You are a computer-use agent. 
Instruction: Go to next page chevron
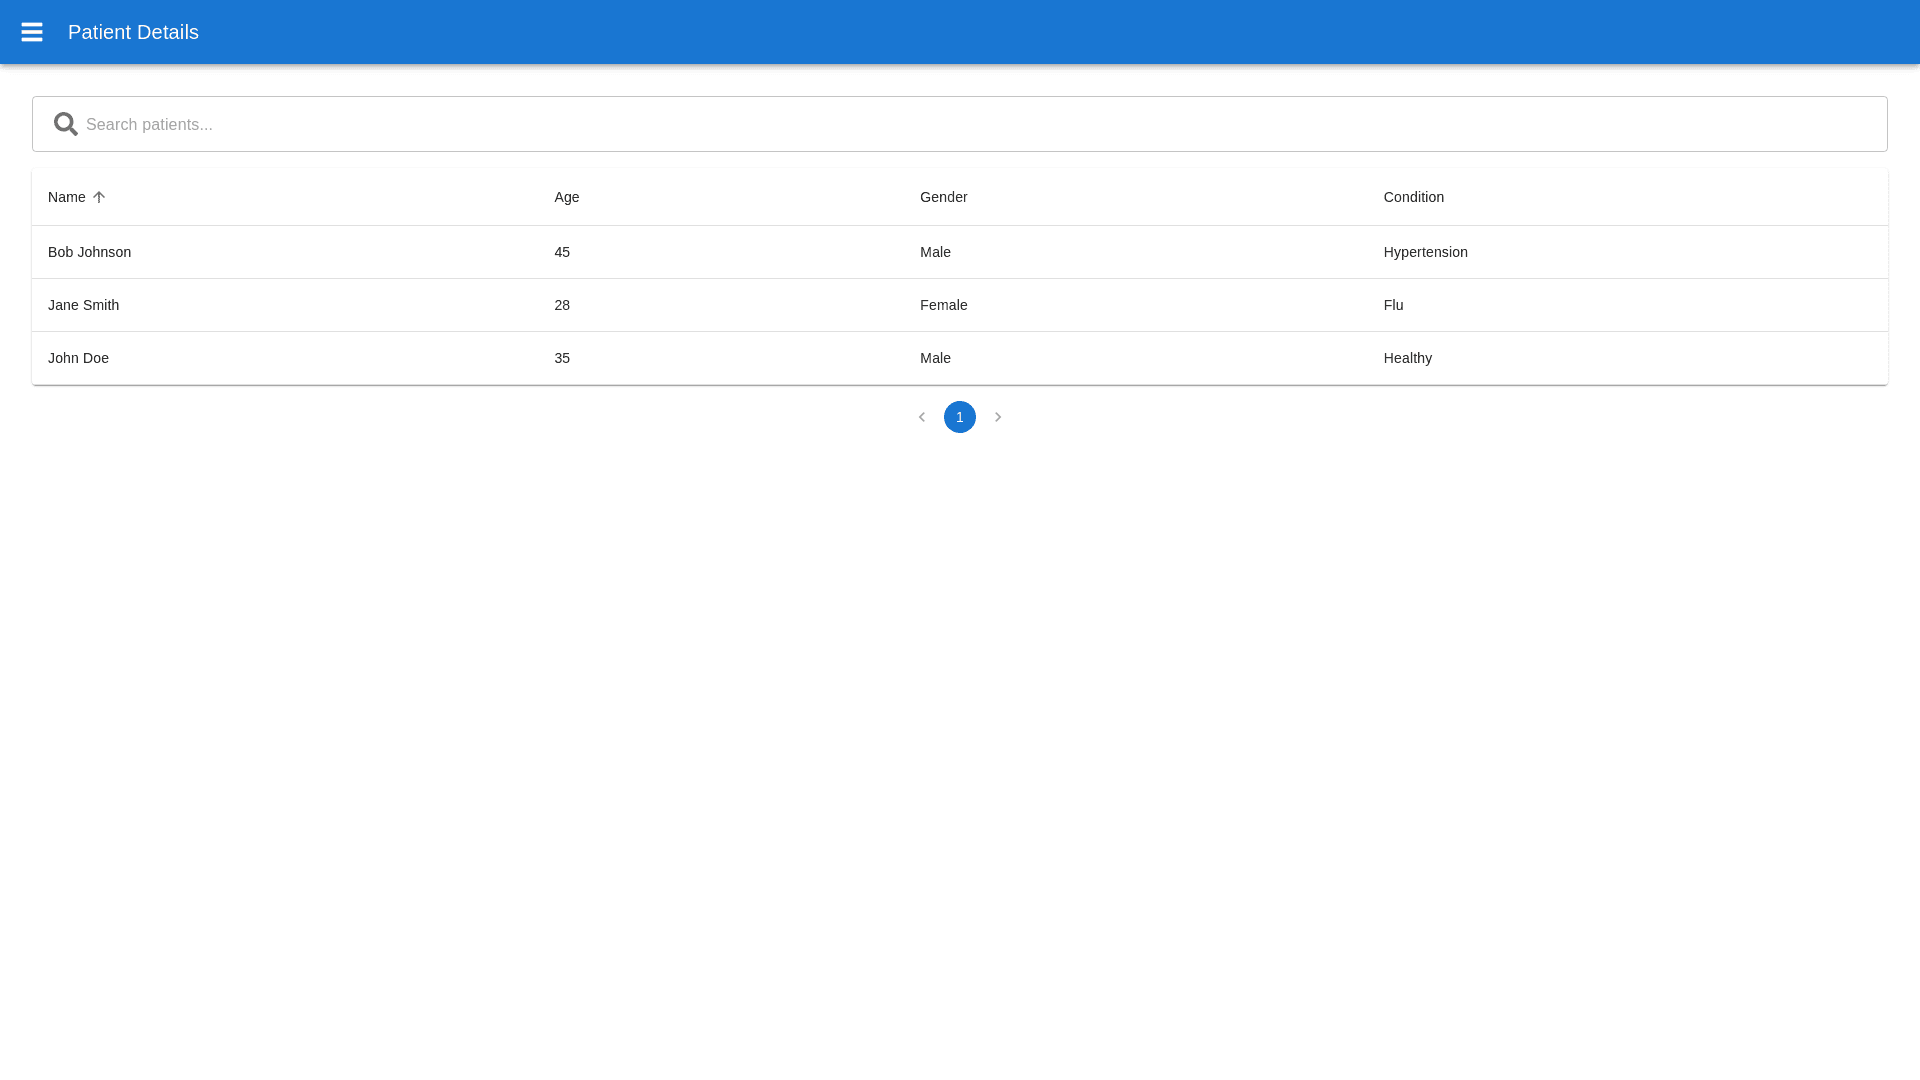pyautogui.click(x=998, y=417)
